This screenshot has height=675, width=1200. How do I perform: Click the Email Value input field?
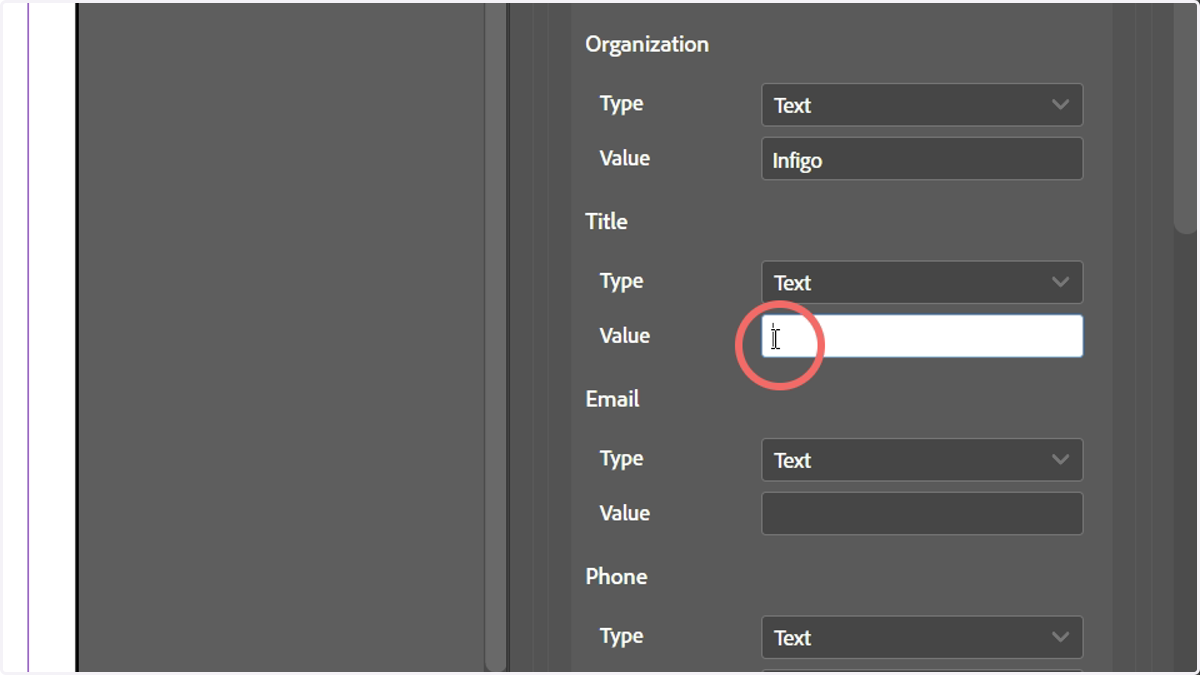(x=922, y=513)
